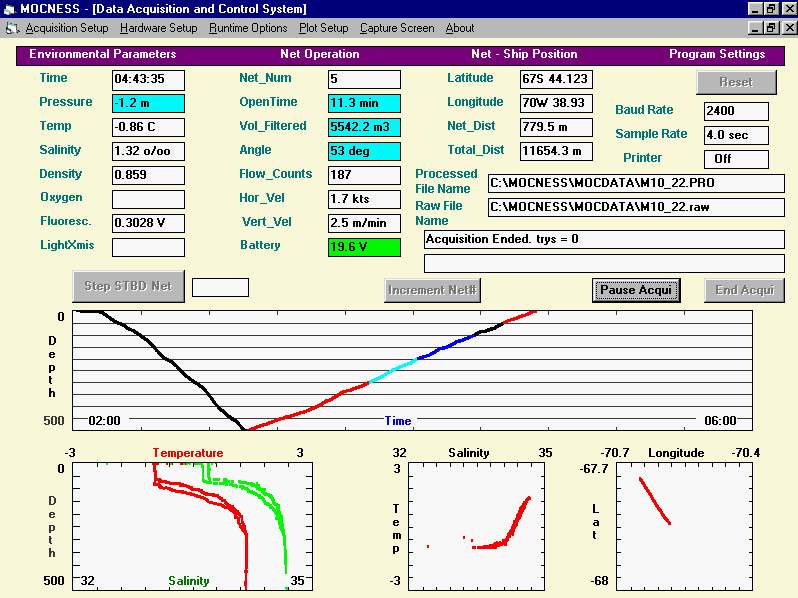Click the Angle field showing 53 deg
798x598 pixels.
(x=364, y=151)
